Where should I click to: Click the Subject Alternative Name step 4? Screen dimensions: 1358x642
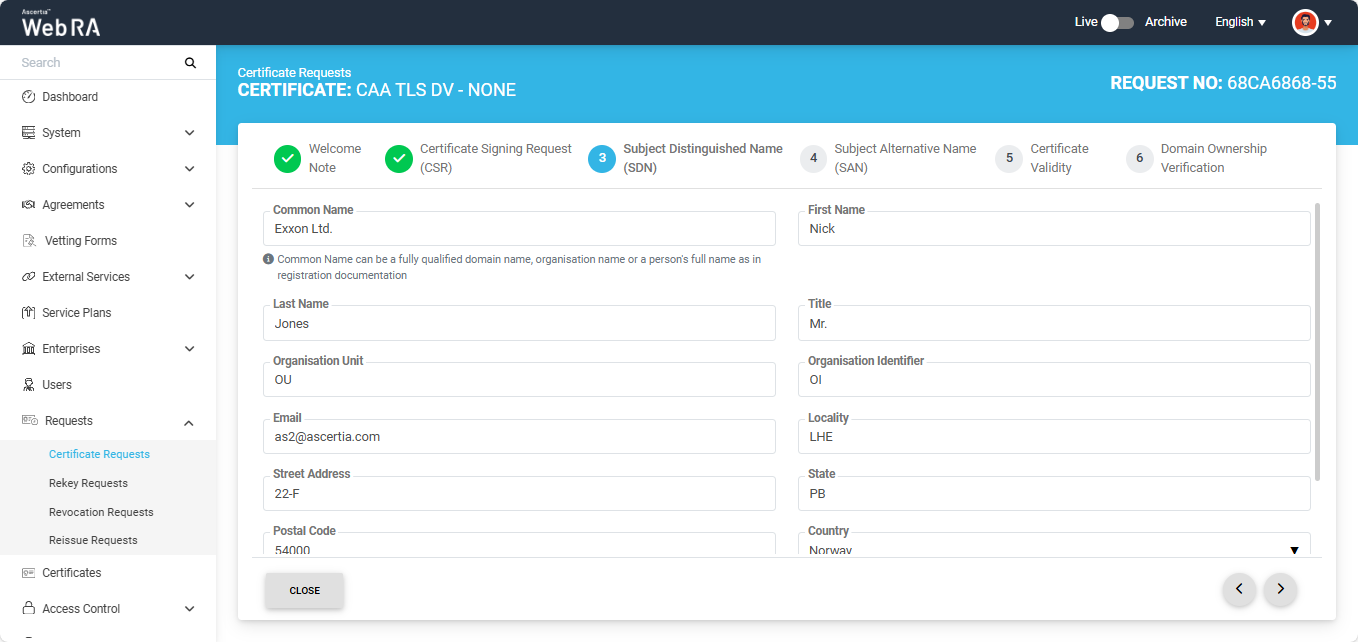890,158
